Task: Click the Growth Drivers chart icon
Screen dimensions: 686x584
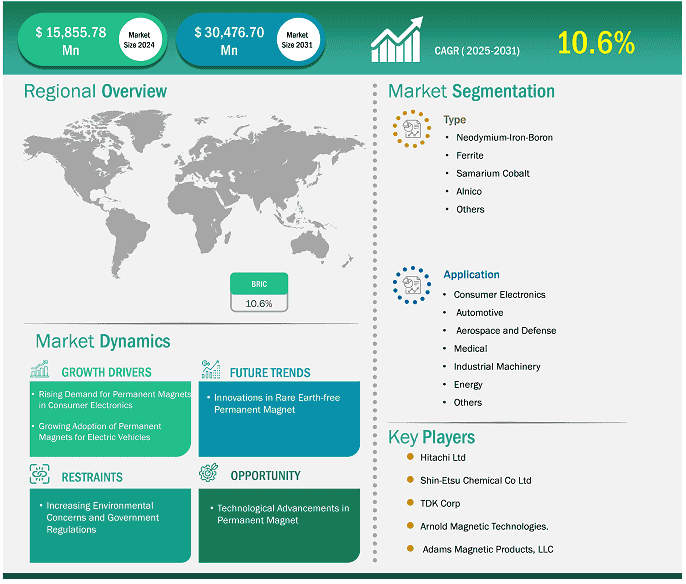Action: click(x=39, y=369)
